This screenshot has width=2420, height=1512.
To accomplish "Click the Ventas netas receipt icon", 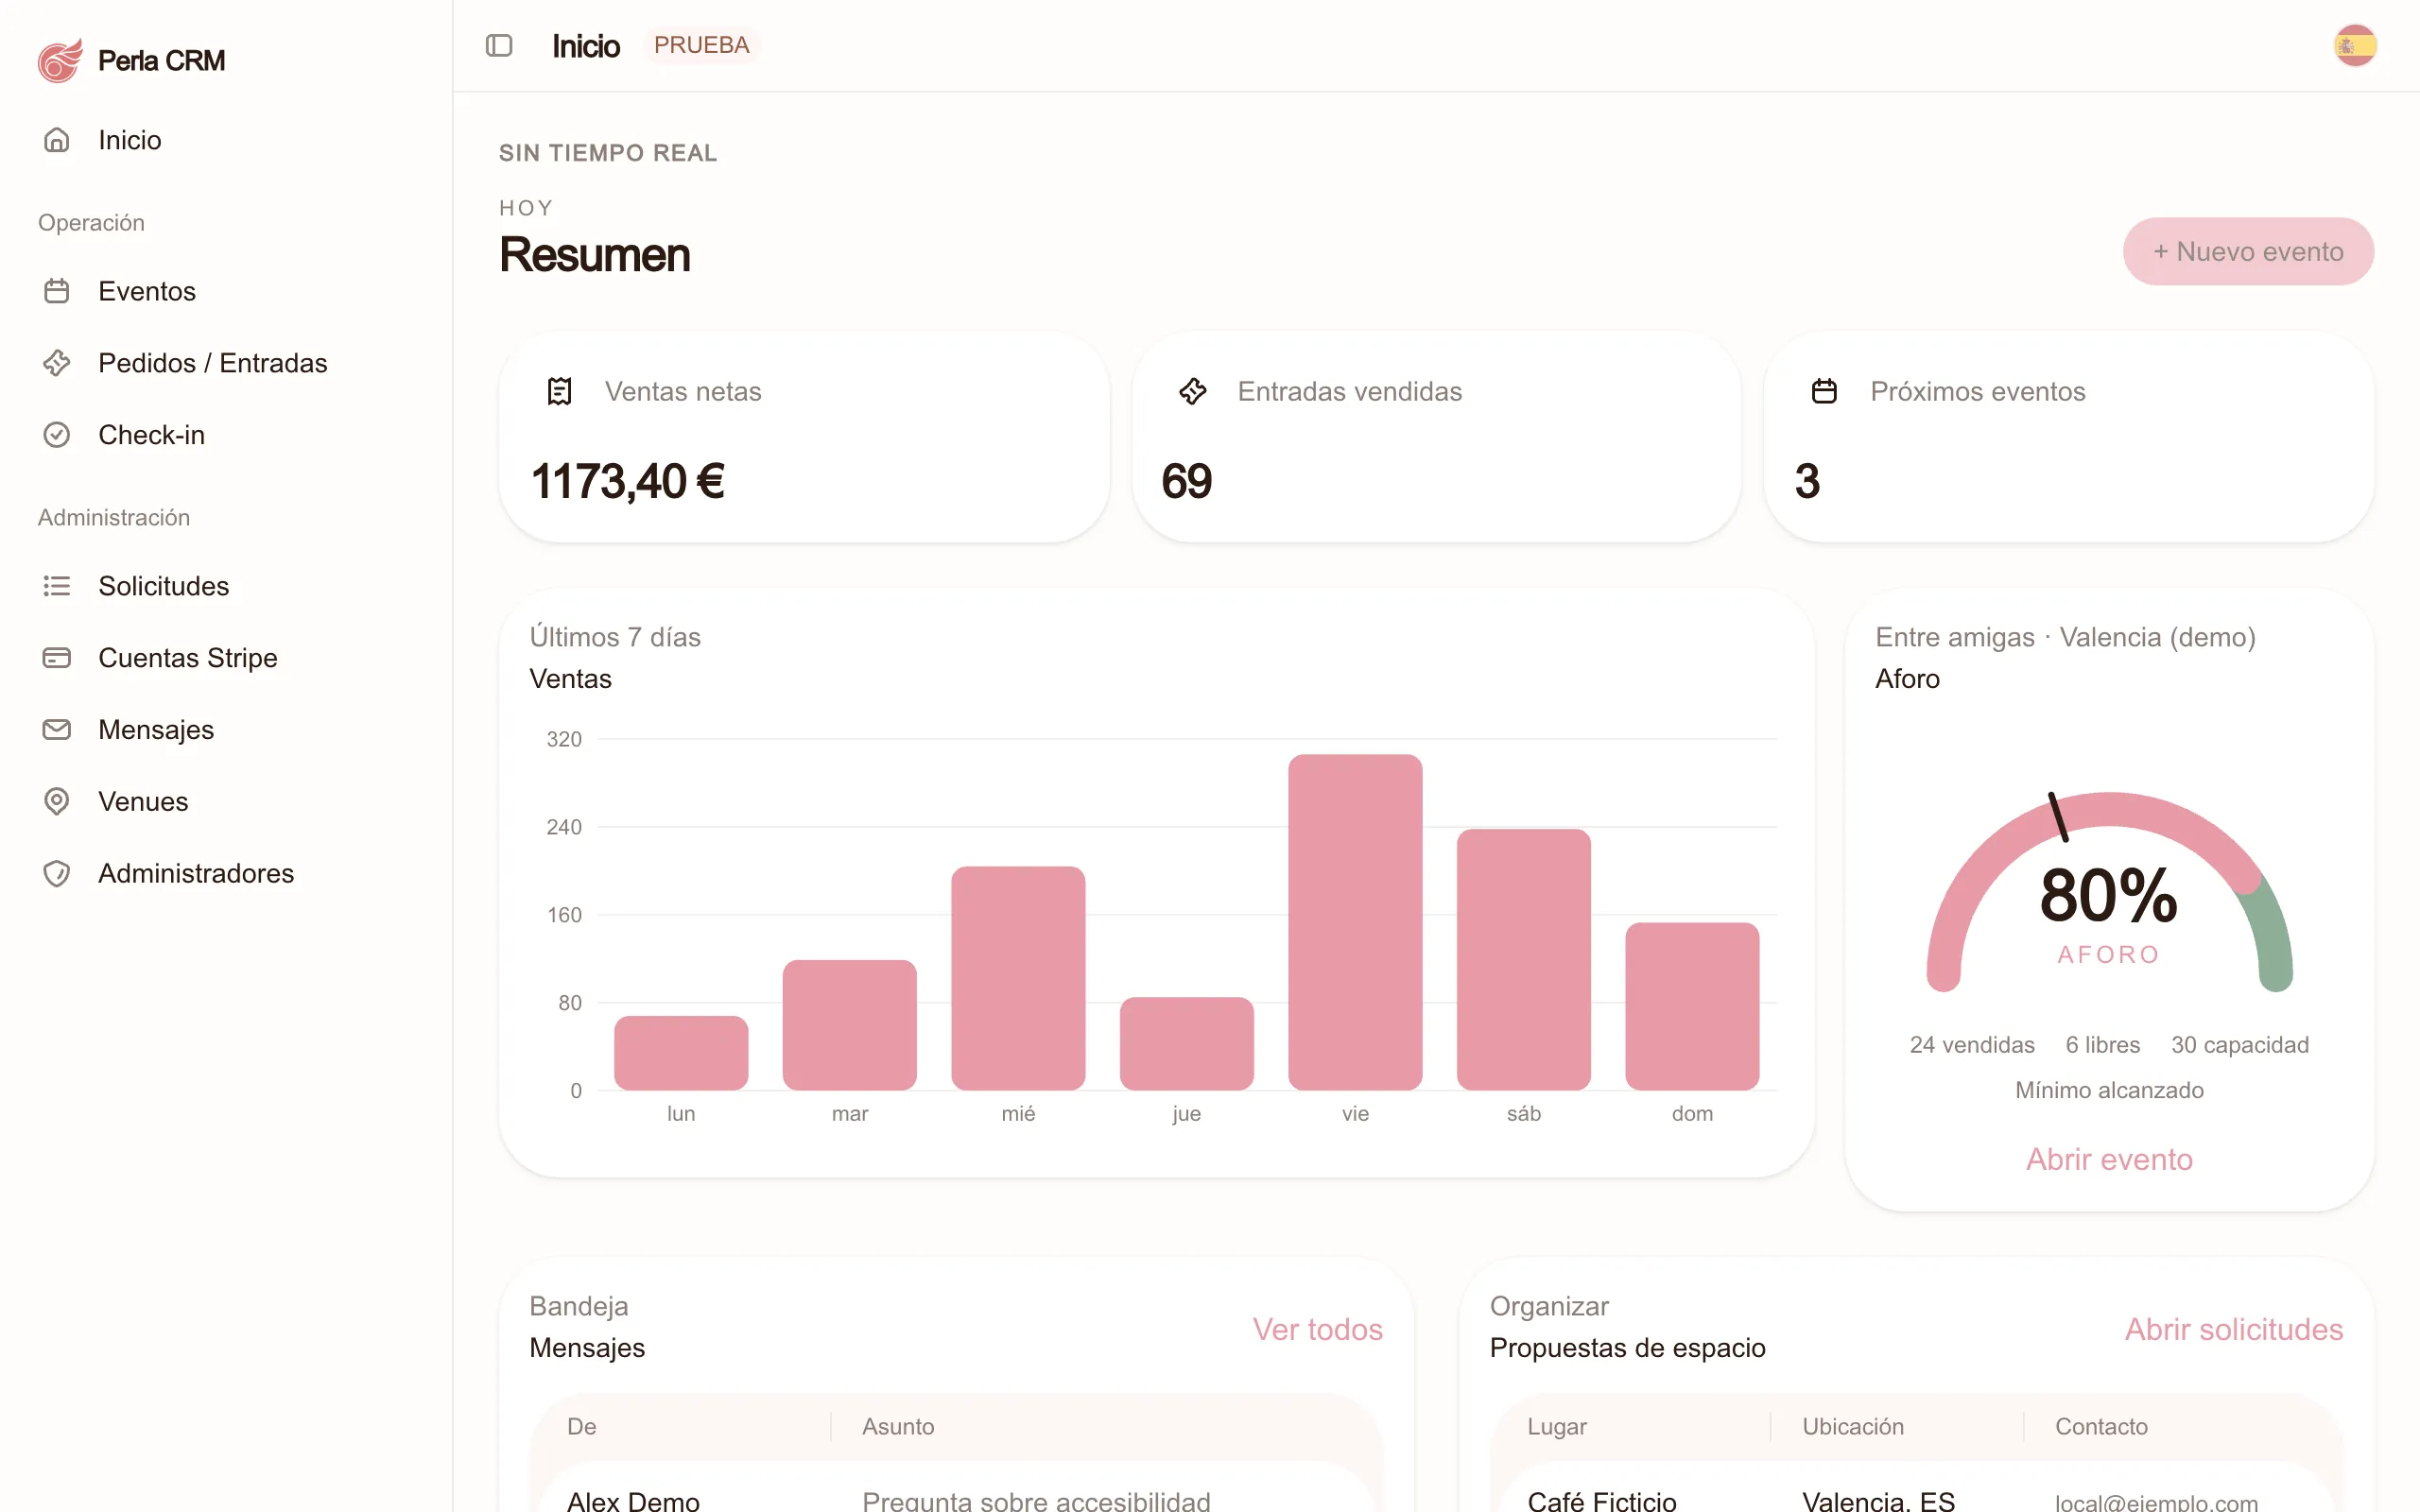I will [560, 391].
